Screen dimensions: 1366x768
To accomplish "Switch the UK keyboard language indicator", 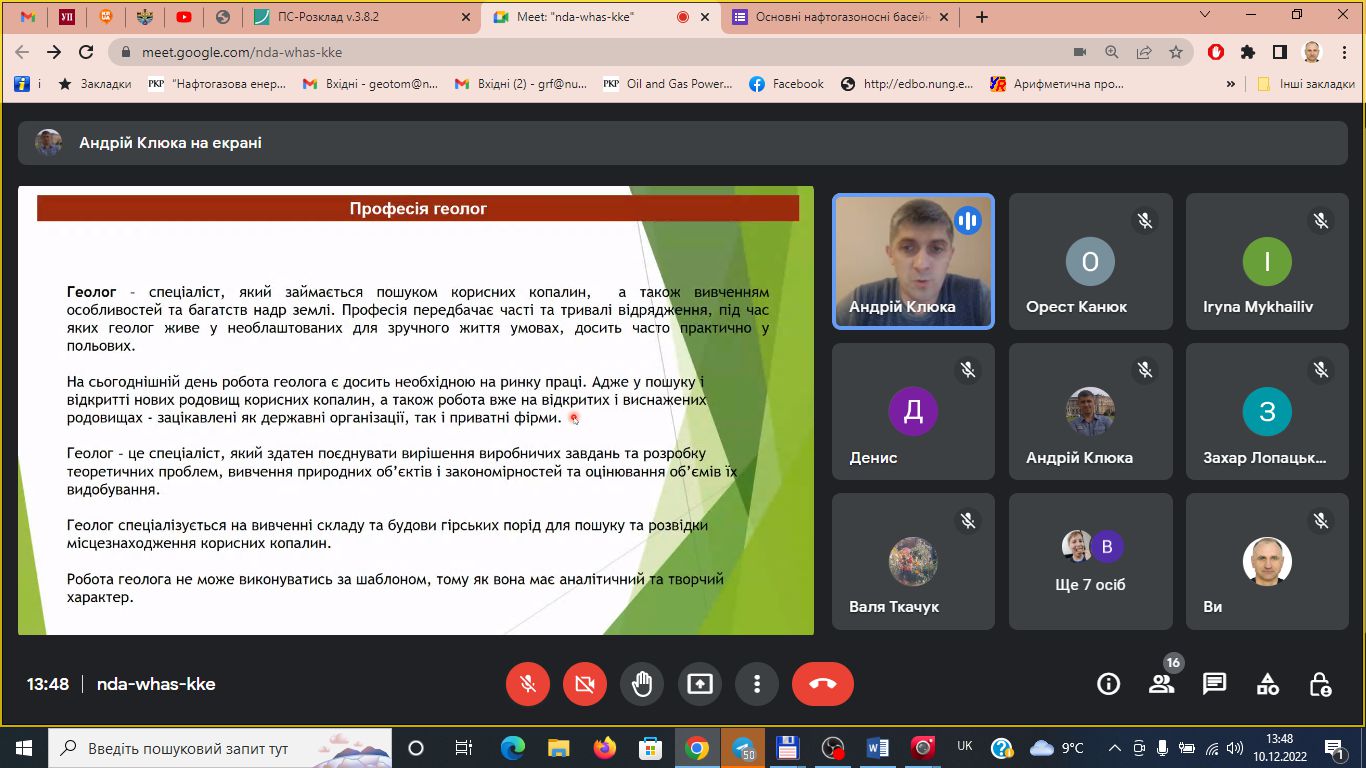I will (x=965, y=746).
